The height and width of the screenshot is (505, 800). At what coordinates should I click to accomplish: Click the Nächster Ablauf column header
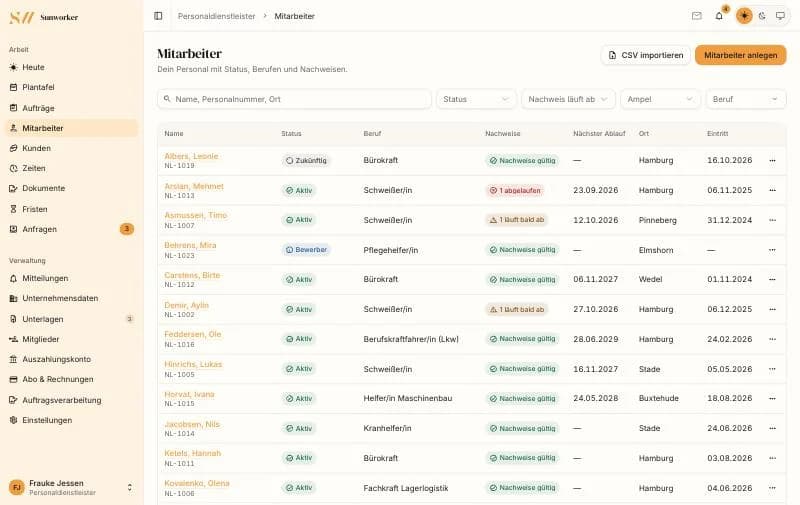(599, 134)
